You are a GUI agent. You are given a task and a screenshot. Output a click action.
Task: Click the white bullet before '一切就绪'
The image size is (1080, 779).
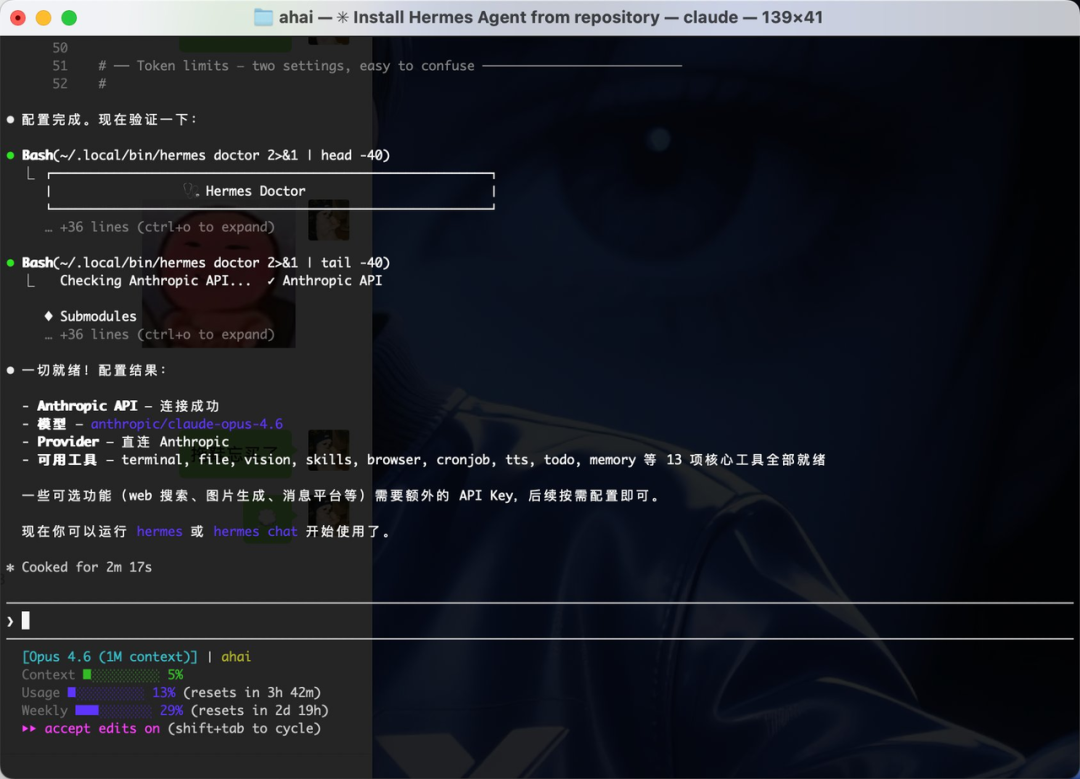pos(10,371)
